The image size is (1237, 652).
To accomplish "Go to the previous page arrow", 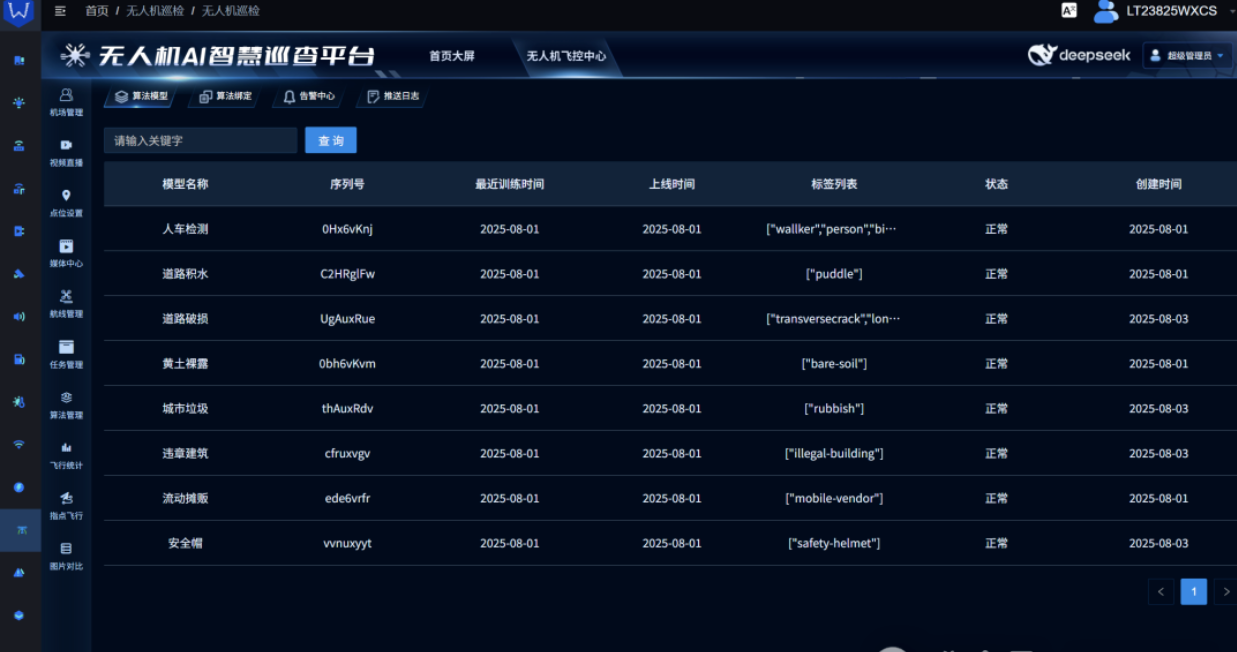I will 1161,592.
